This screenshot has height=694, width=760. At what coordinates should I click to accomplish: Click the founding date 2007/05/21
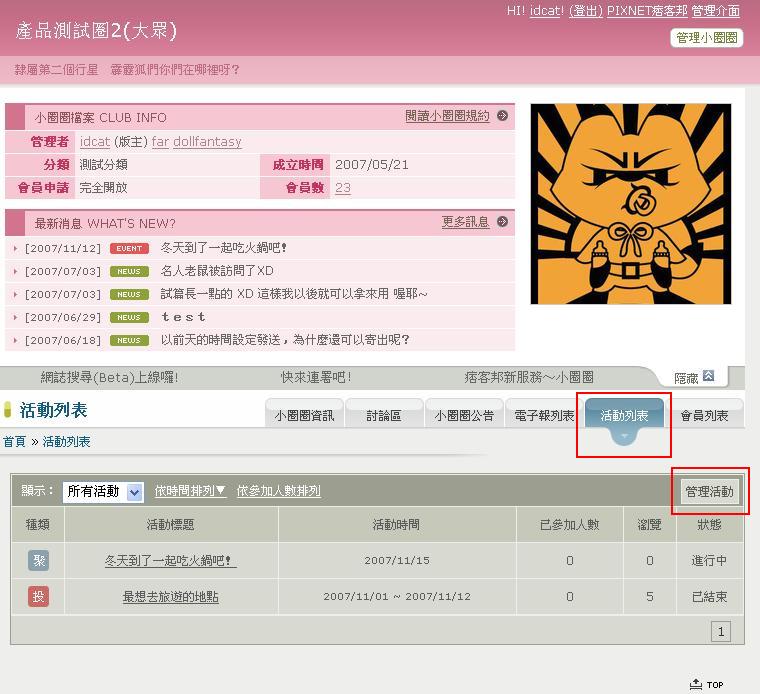(x=372, y=165)
